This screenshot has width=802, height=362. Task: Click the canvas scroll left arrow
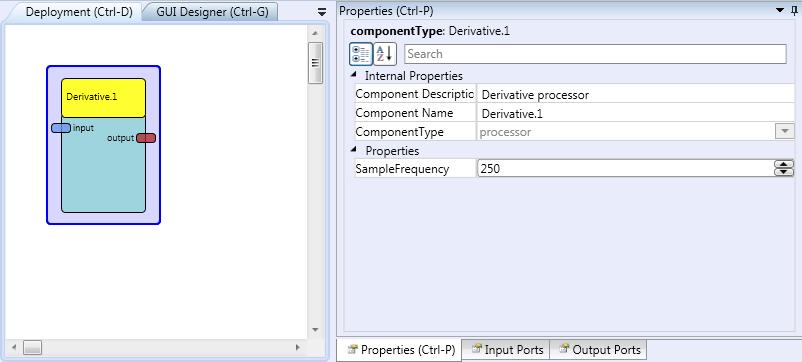(x=14, y=348)
